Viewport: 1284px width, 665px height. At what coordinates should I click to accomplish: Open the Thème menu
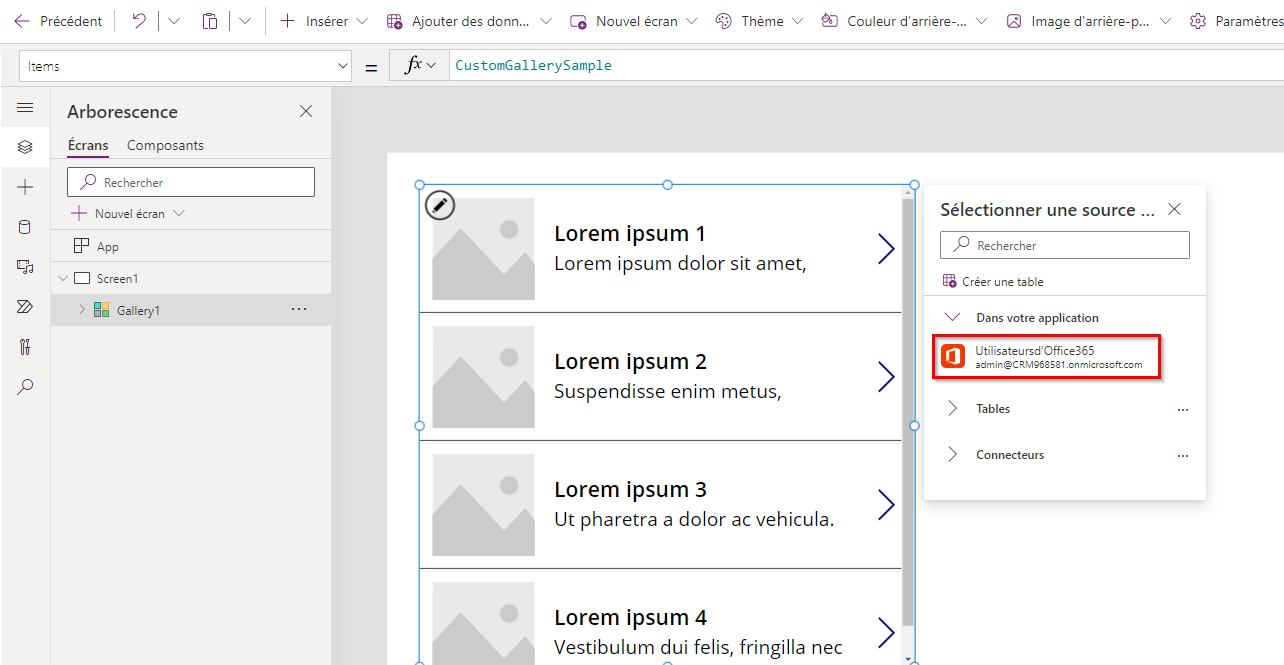pos(761,21)
